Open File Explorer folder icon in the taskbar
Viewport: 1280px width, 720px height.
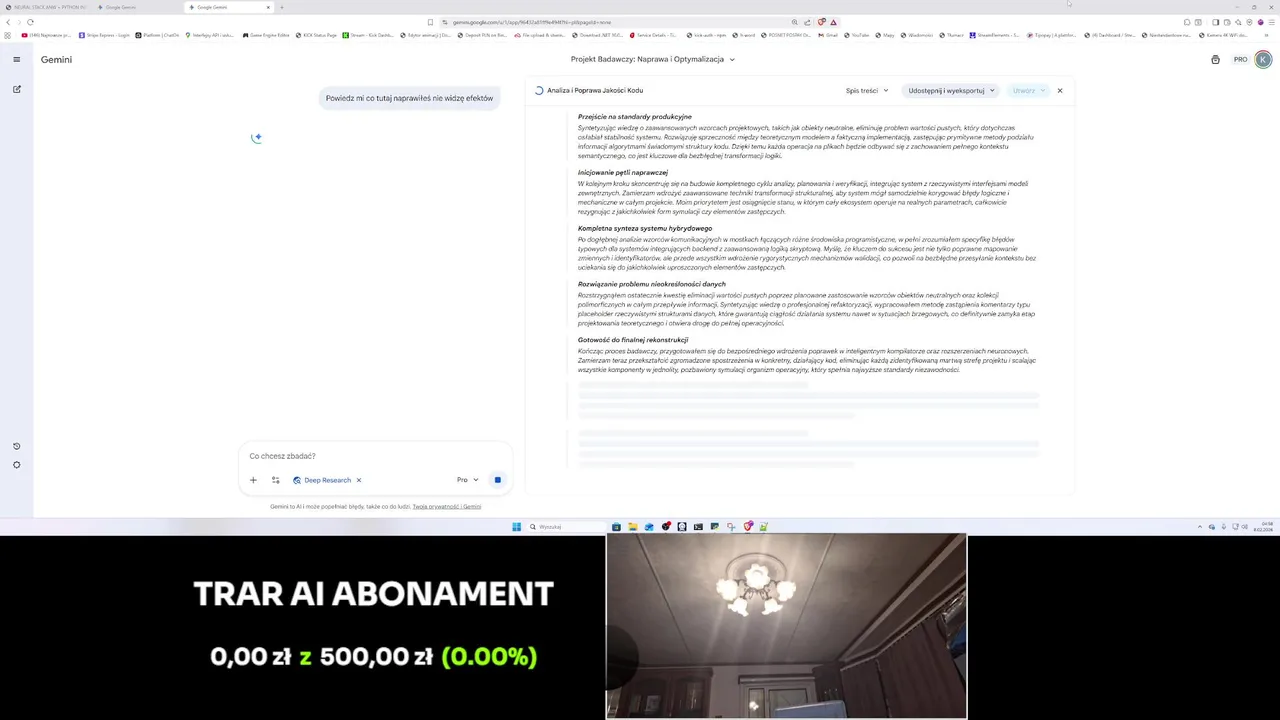pos(632,527)
